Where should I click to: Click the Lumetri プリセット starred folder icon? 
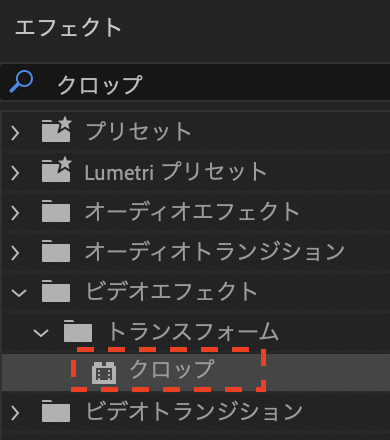(x=56, y=170)
